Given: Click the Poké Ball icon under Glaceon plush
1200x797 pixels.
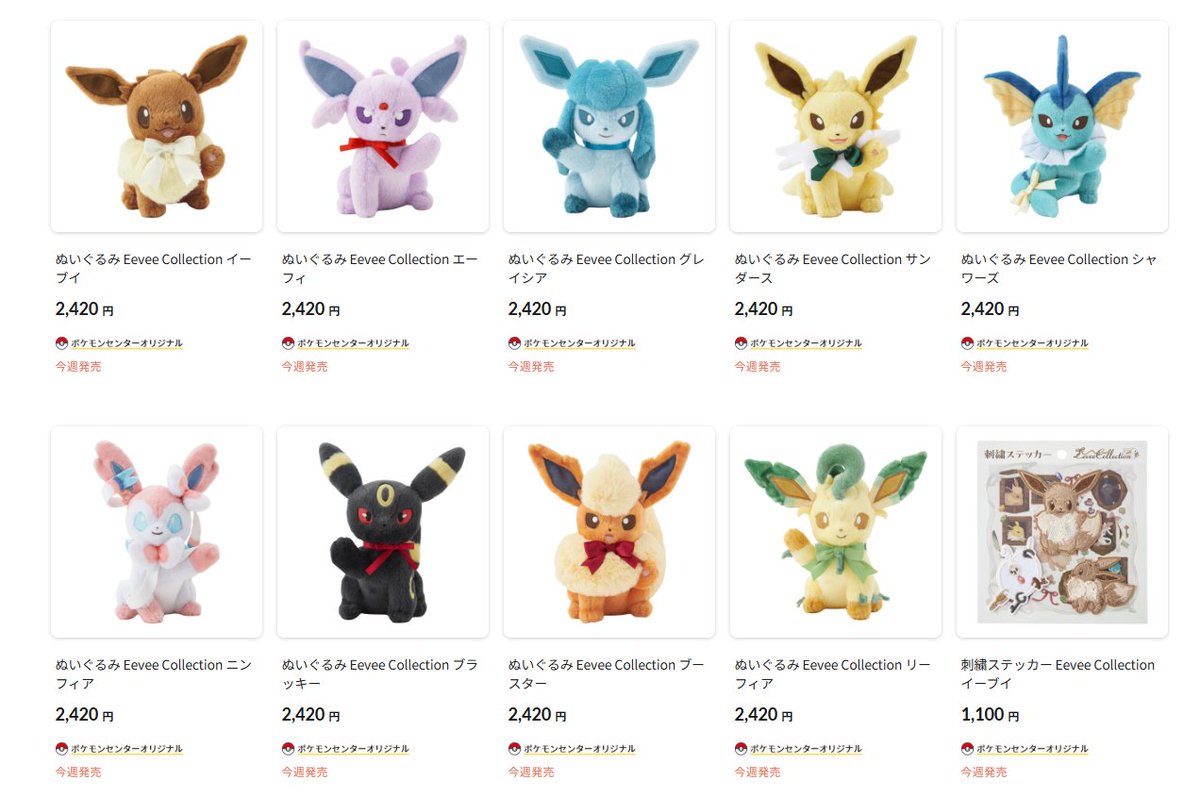Looking at the screenshot, I should click(x=514, y=342).
